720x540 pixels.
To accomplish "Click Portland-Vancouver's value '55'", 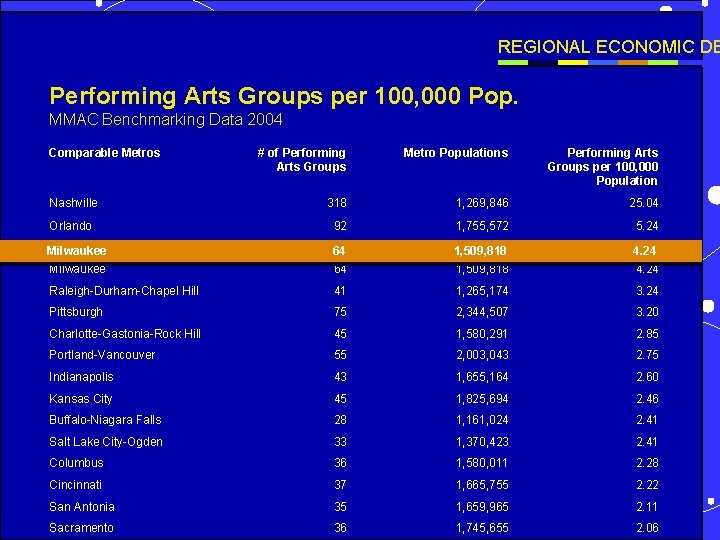I will pos(340,355).
